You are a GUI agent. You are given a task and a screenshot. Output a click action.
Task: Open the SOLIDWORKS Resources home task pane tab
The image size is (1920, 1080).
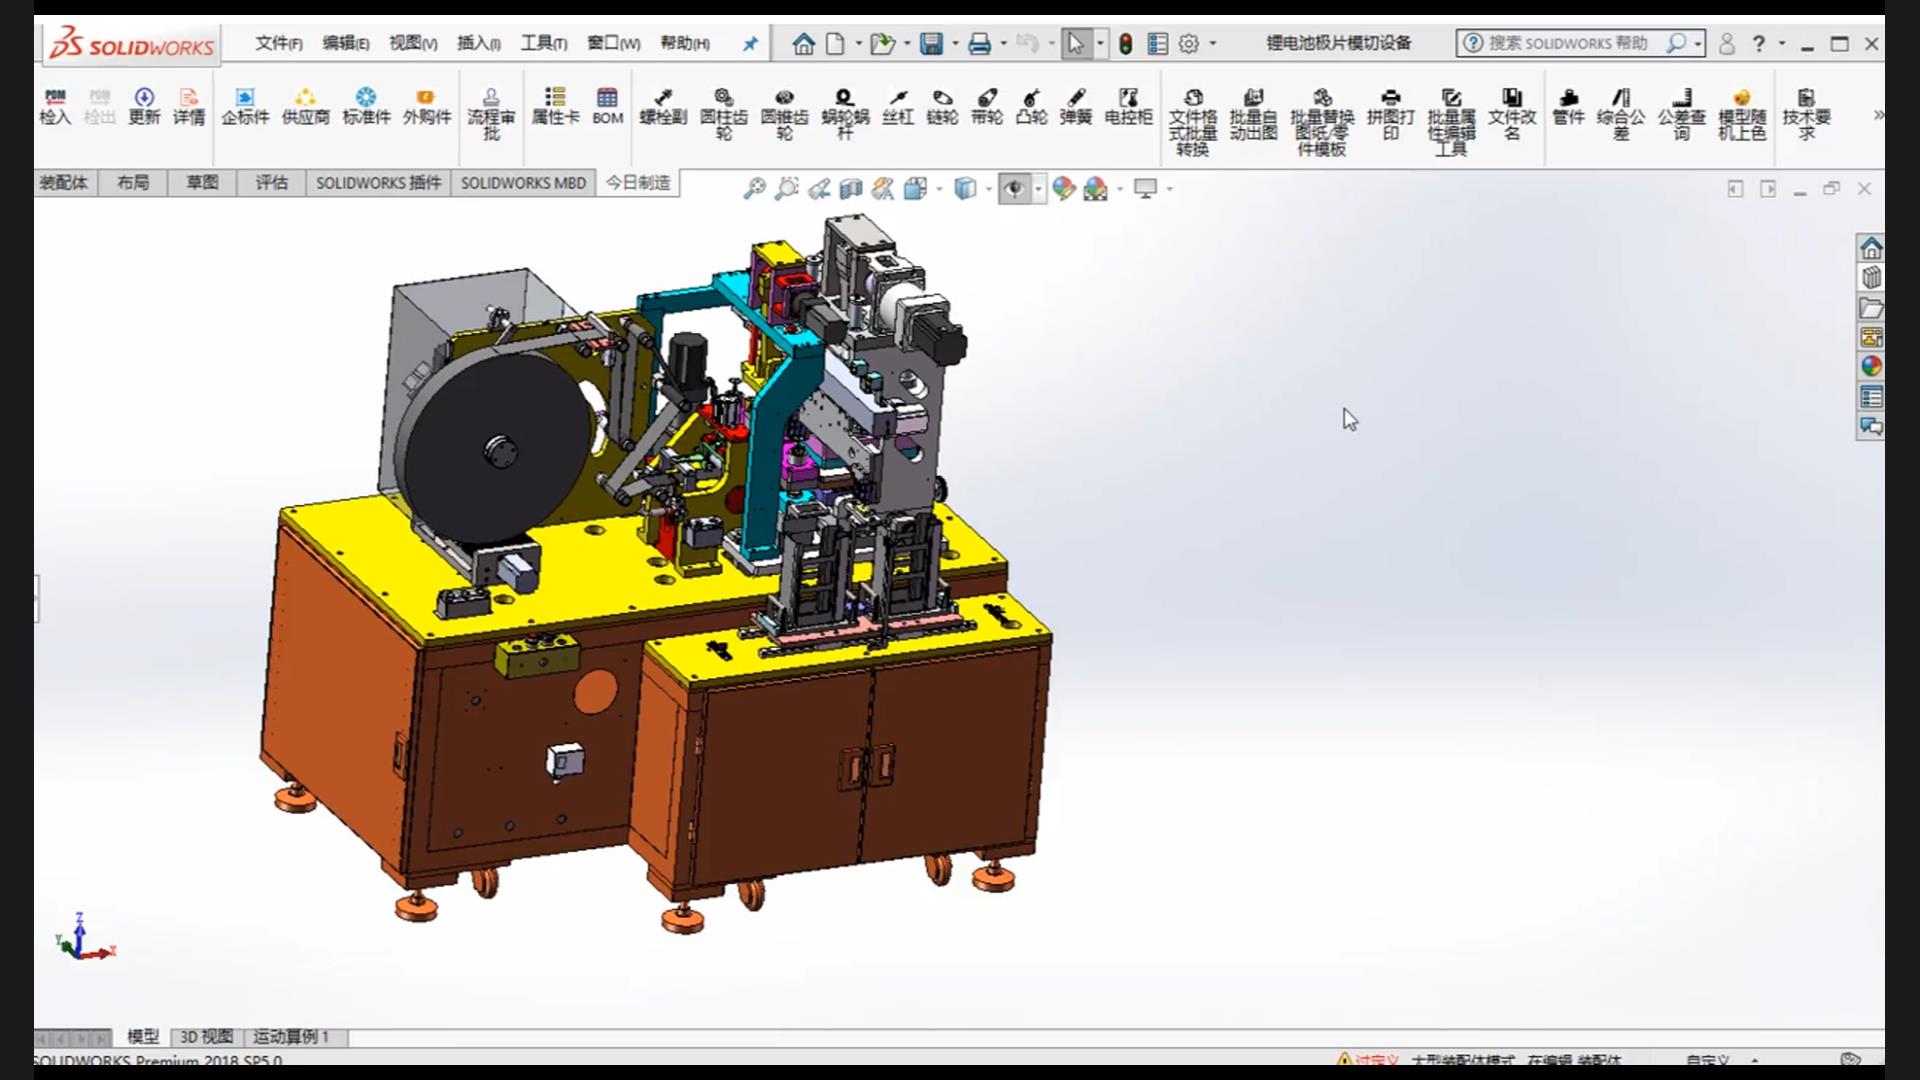(x=1871, y=248)
